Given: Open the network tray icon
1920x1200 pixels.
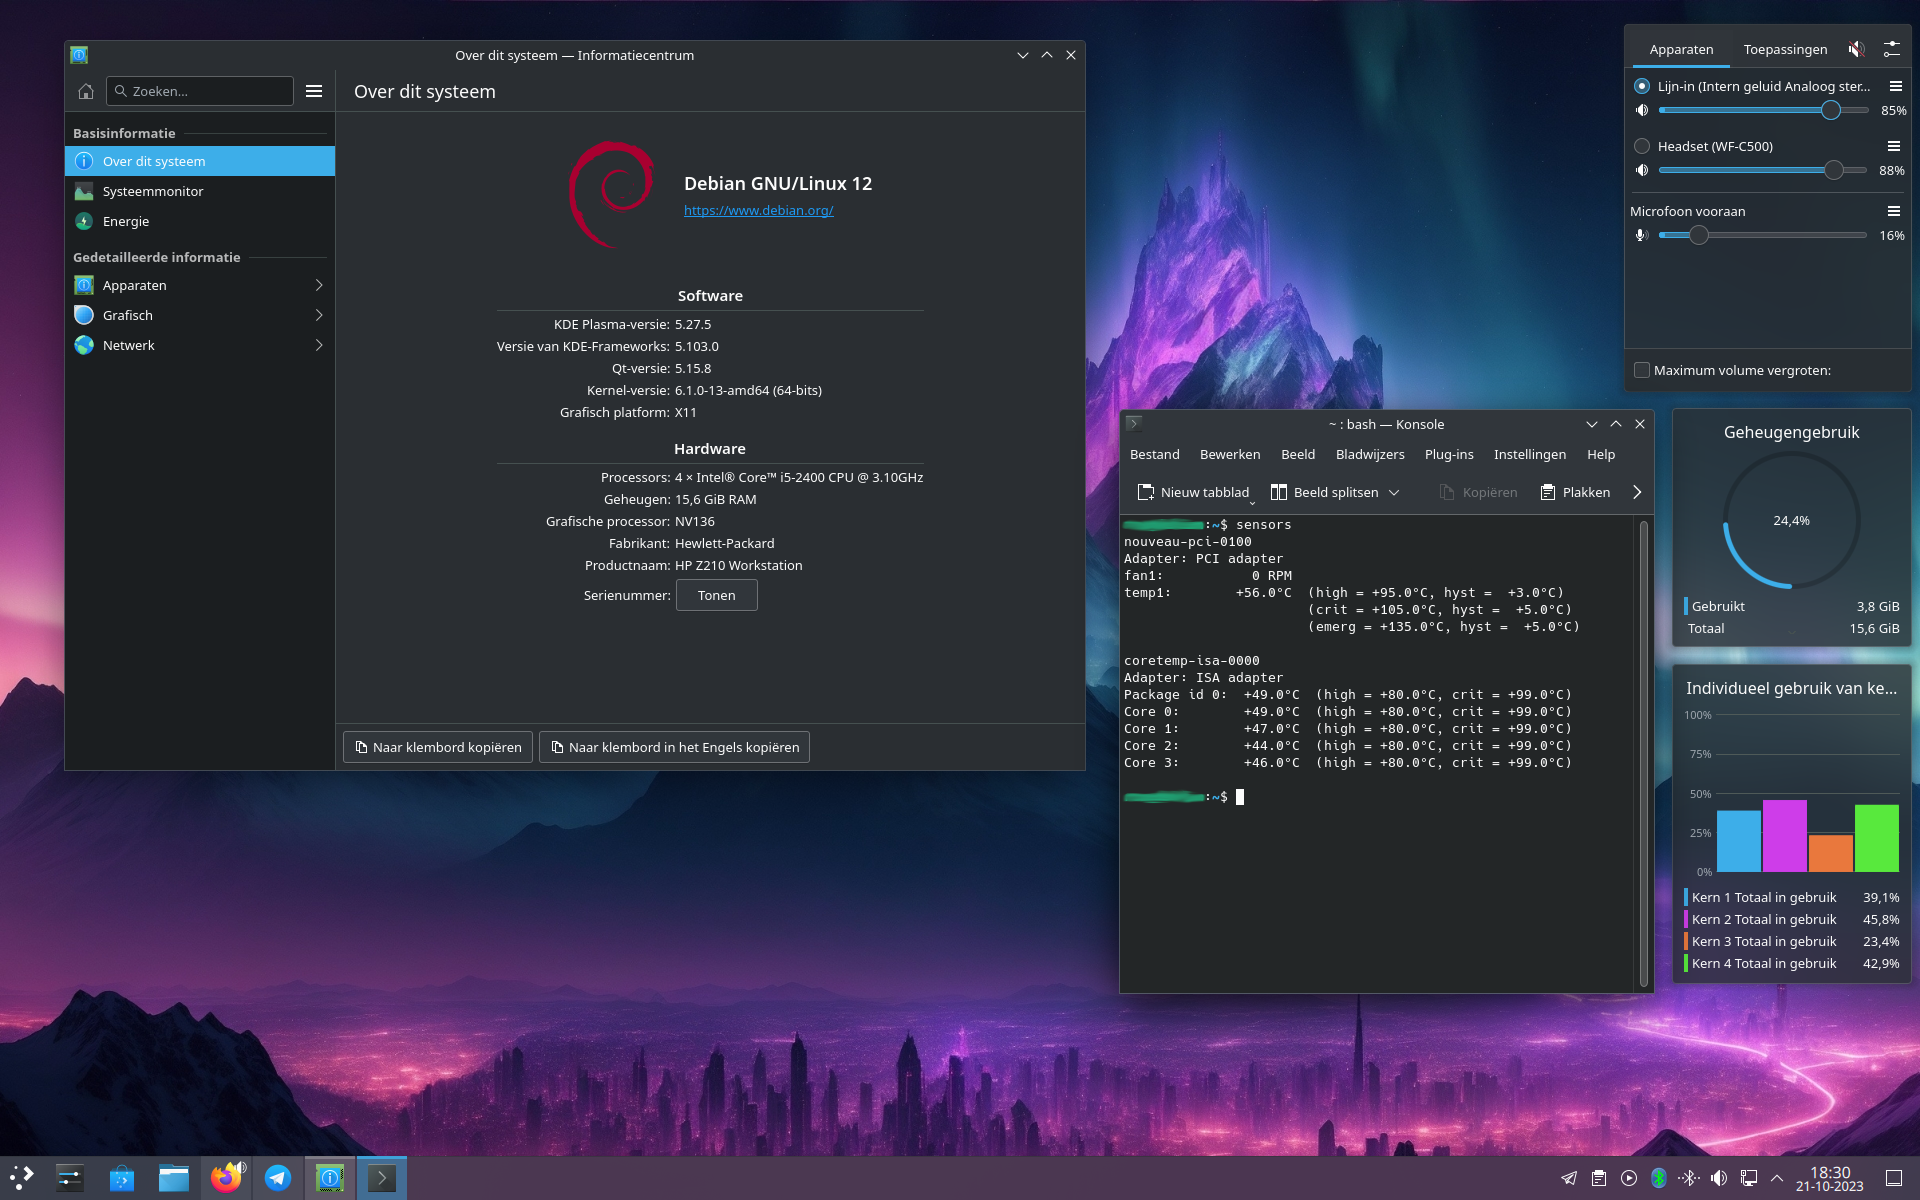Looking at the screenshot, I should click(x=1749, y=1178).
